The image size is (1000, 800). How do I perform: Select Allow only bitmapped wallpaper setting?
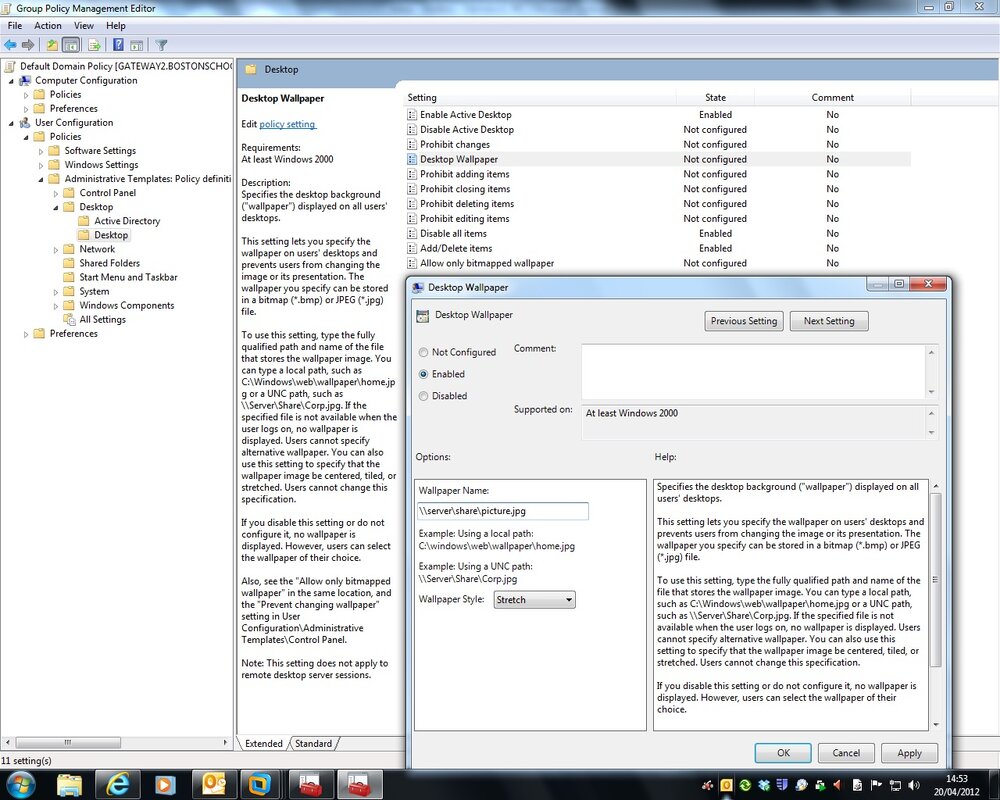pos(487,263)
